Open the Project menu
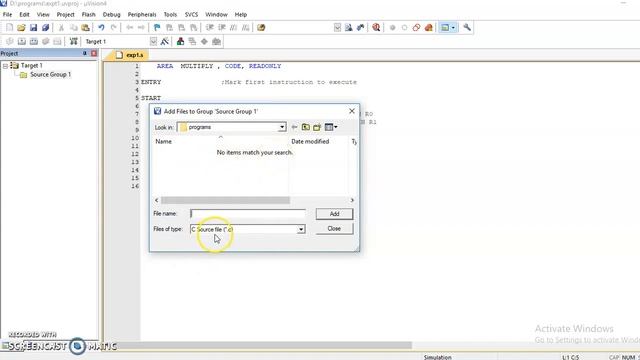Viewport: 640px width, 360px height. tap(65, 14)
